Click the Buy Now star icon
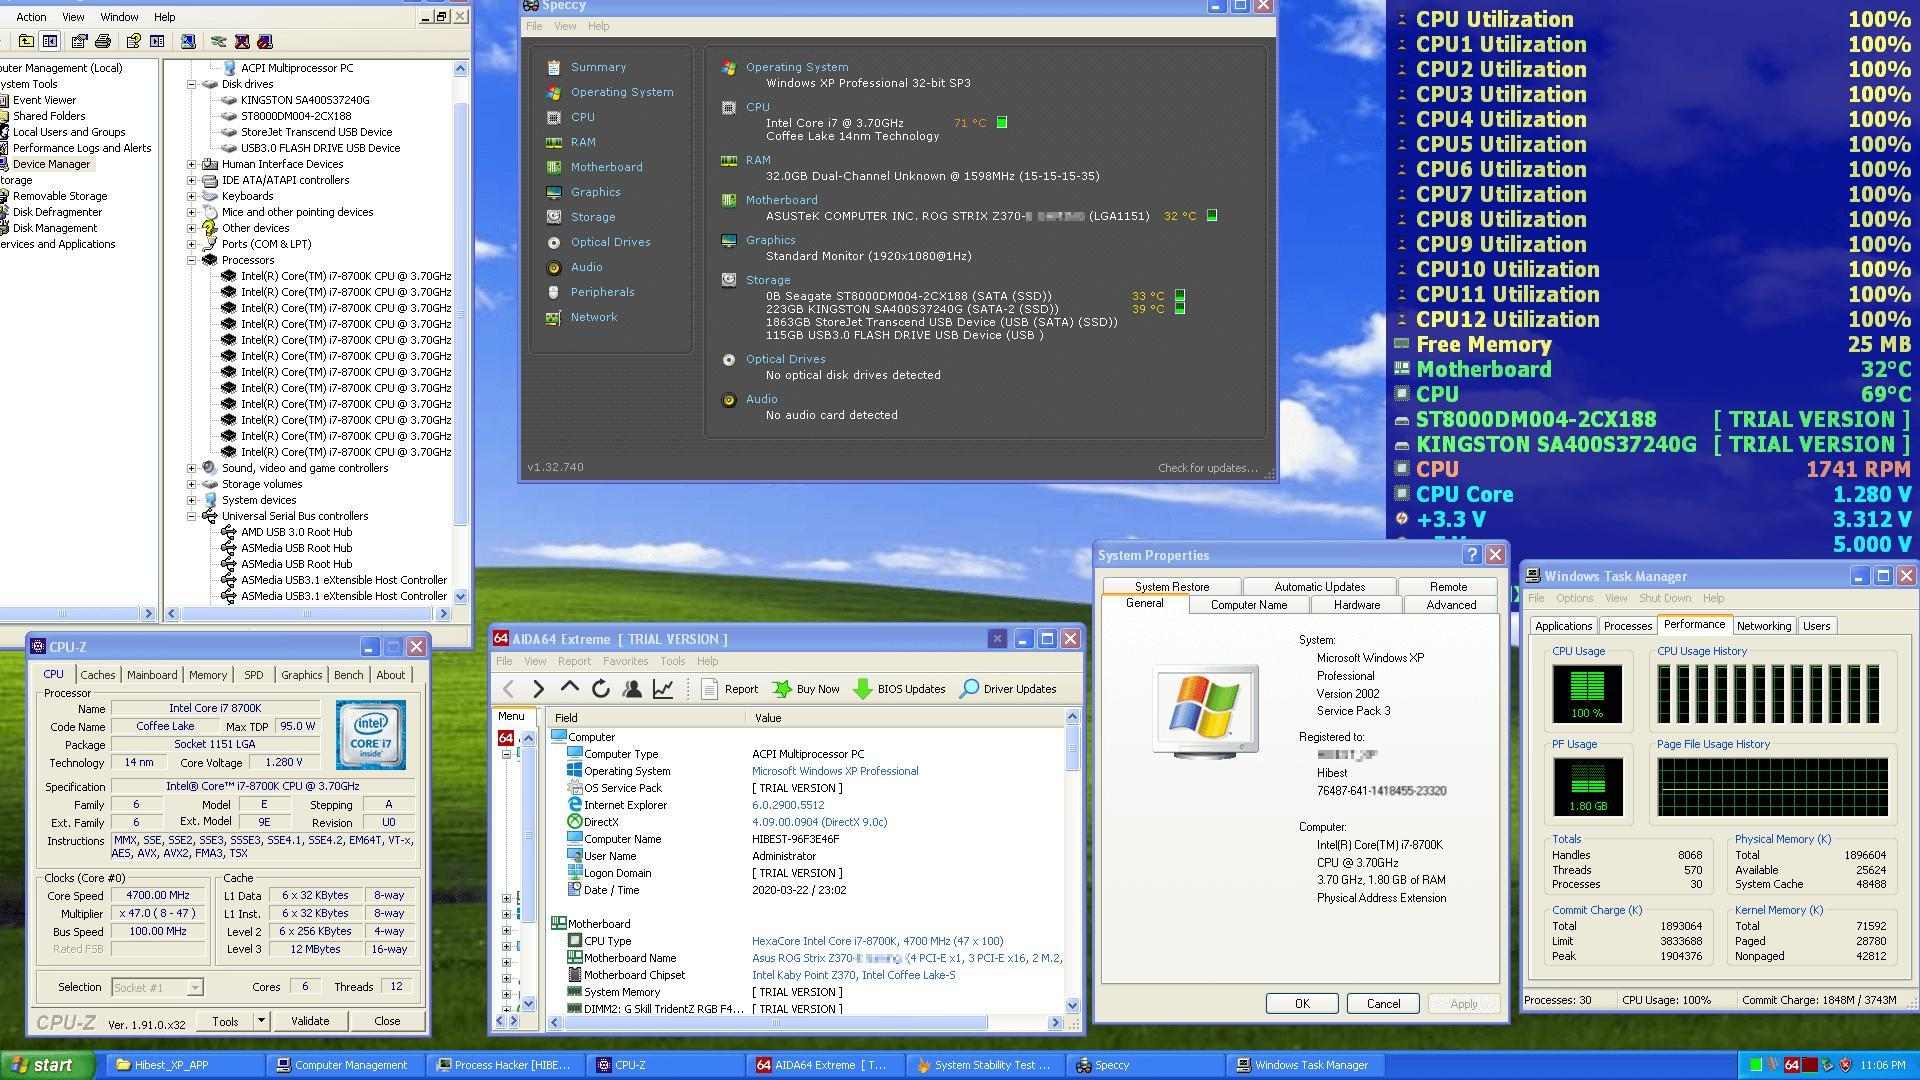The height and width of the screenshot is (1080, 1920). click(784, 689)
